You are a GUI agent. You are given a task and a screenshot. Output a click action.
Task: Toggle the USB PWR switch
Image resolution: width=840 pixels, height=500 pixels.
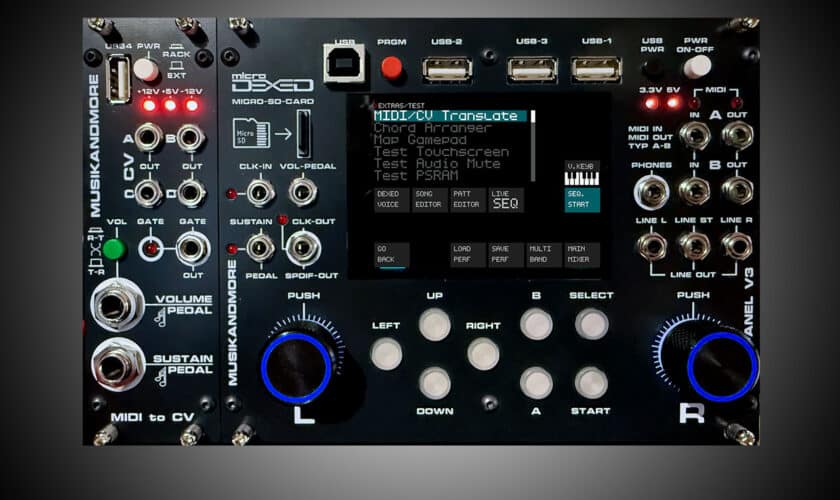tap(652, 68)
